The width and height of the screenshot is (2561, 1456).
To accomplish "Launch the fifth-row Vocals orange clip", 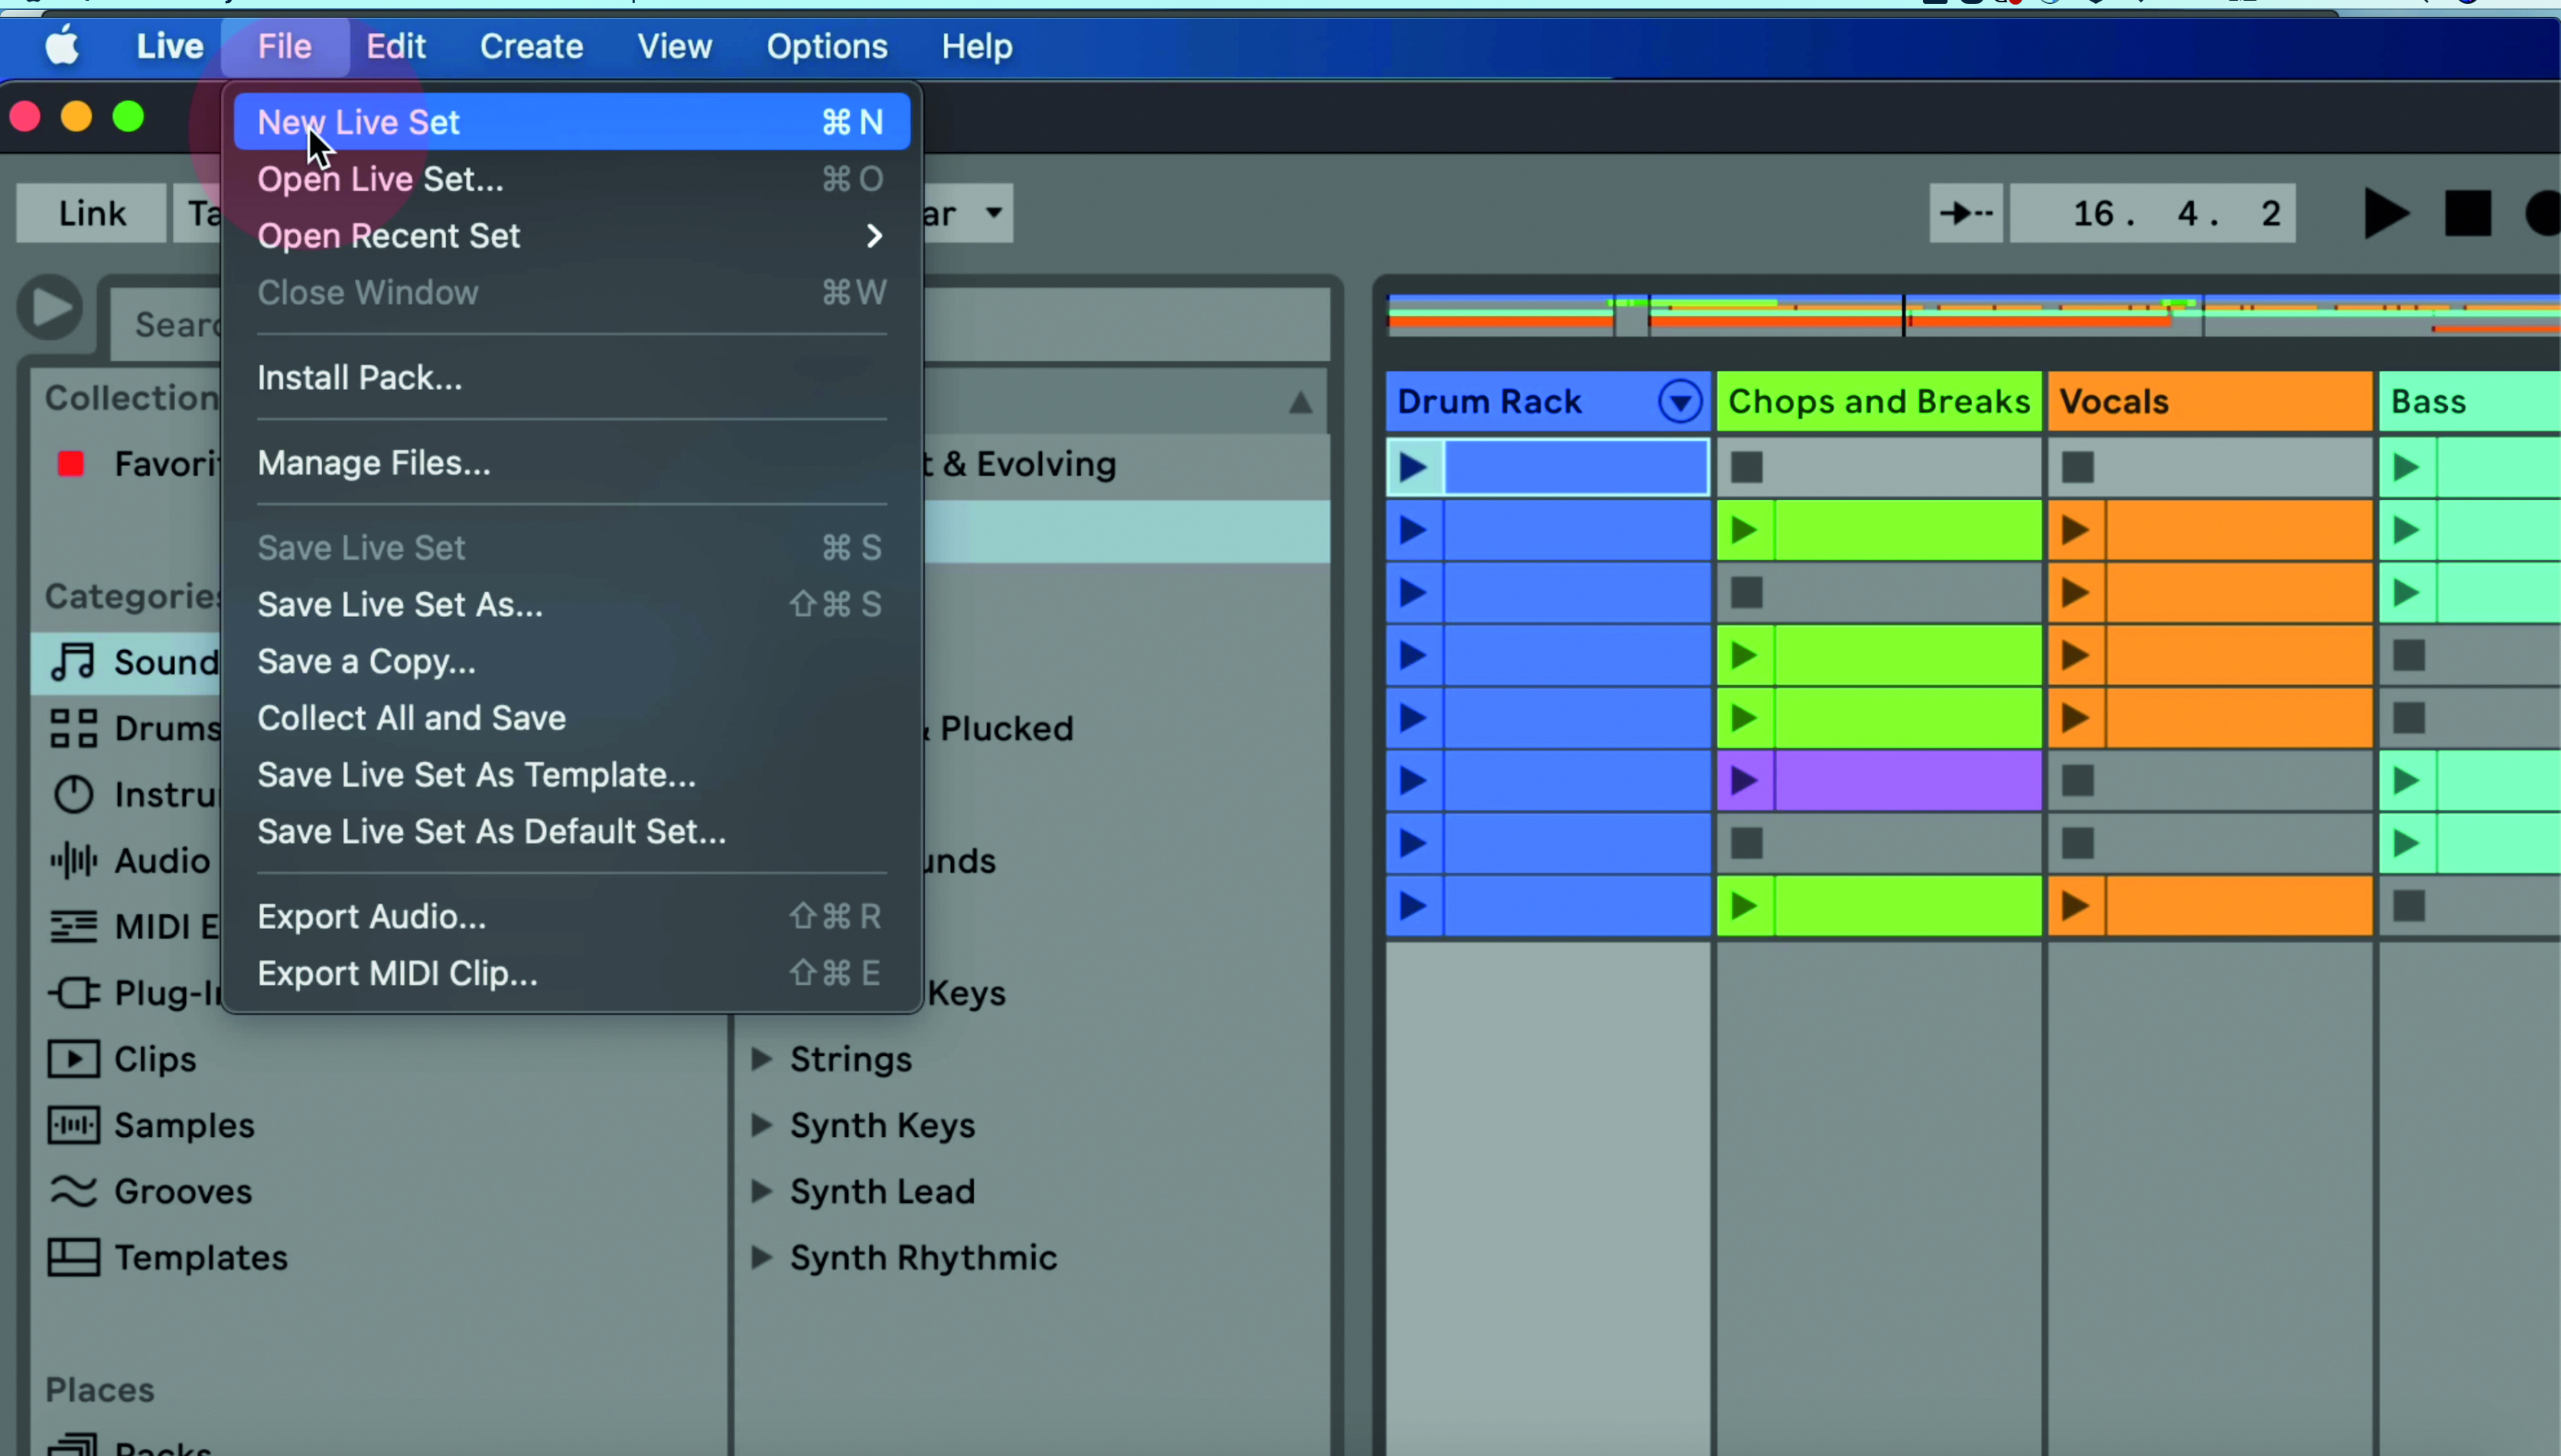I will pos(2076,718).
